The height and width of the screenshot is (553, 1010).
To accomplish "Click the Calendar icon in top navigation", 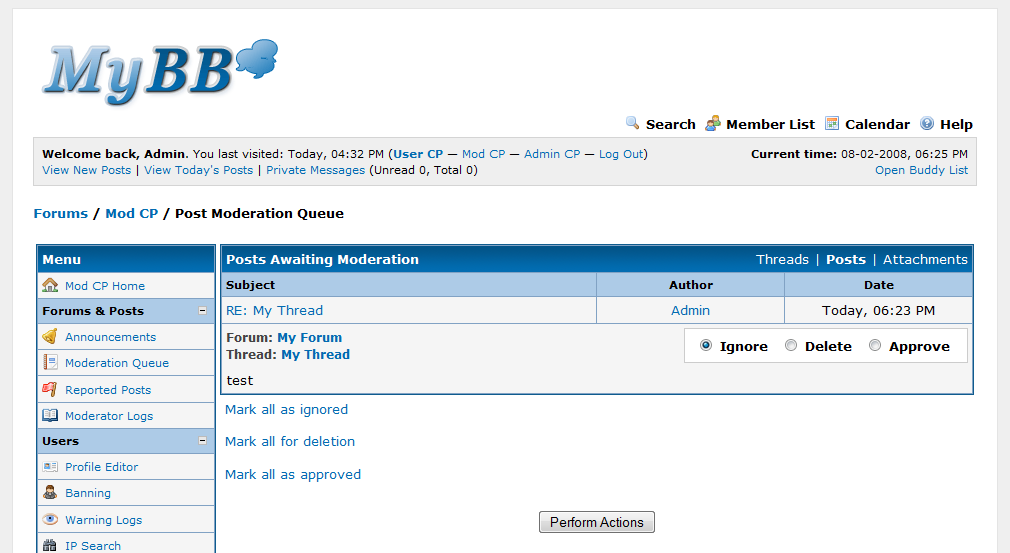I will (832, 124).
